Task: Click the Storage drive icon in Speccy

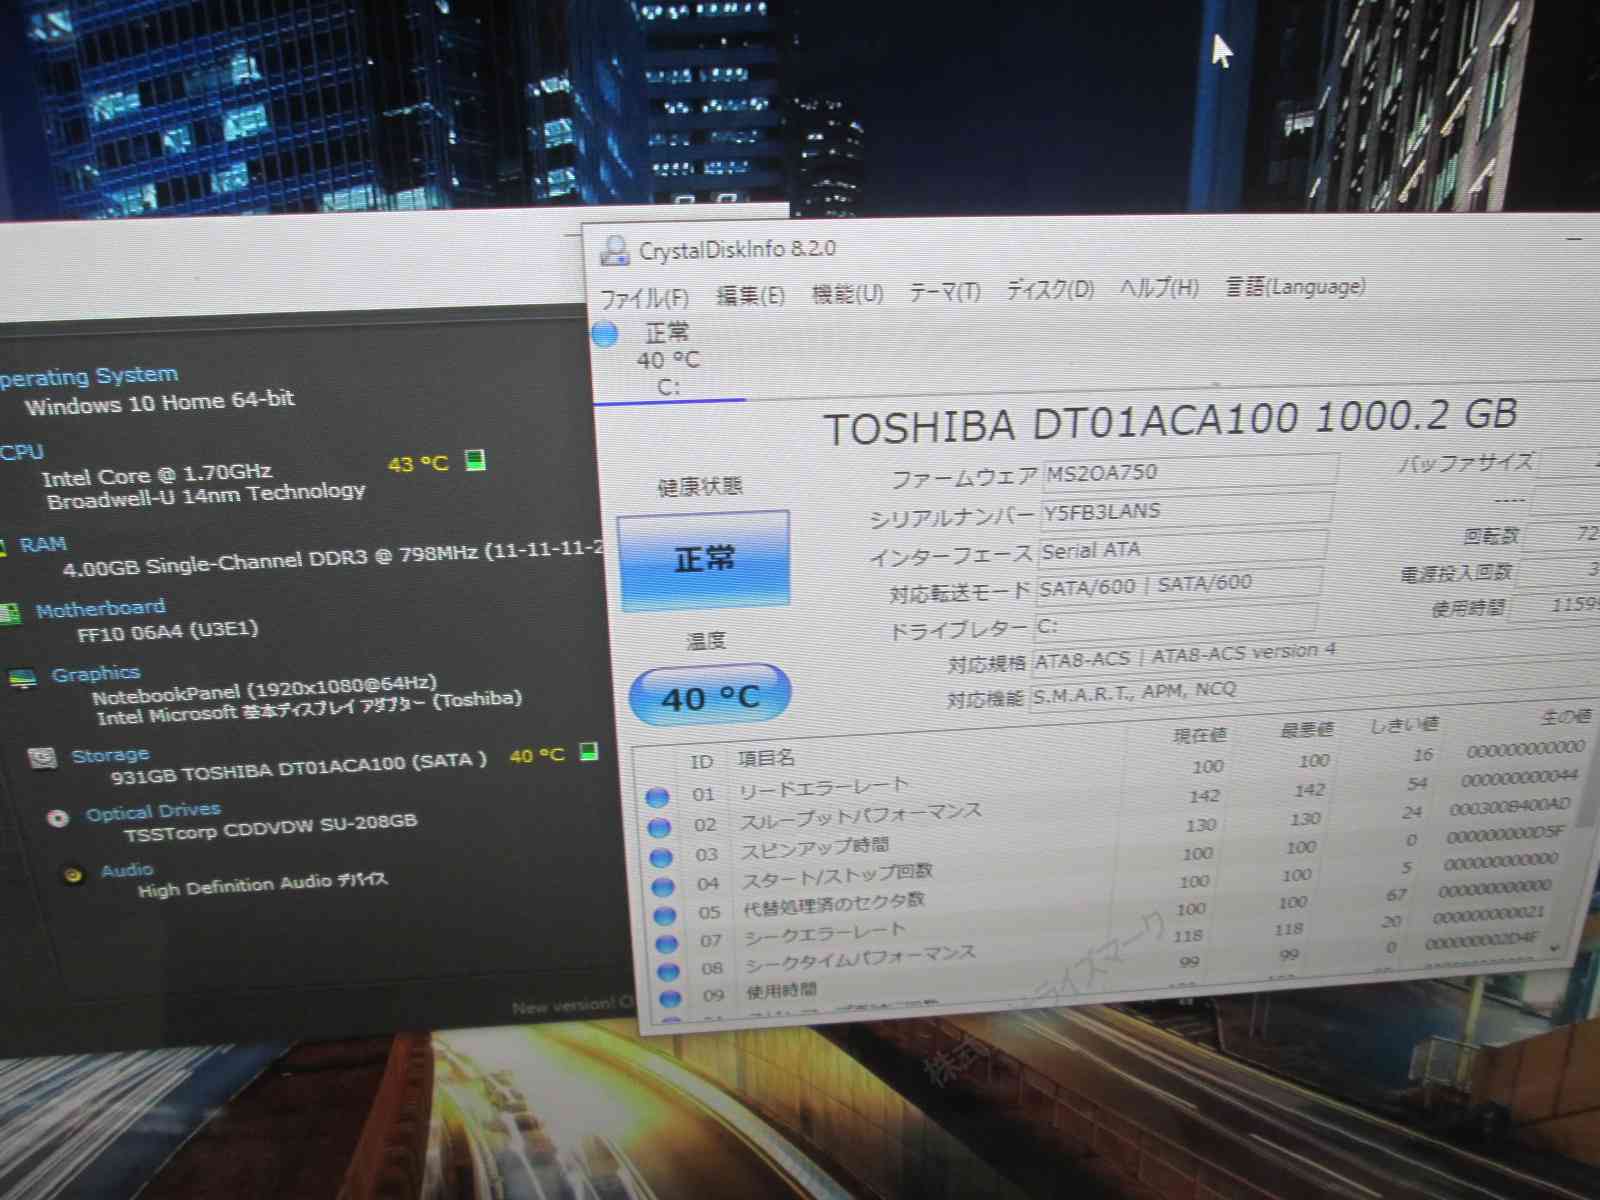Action: click(42, 759)
